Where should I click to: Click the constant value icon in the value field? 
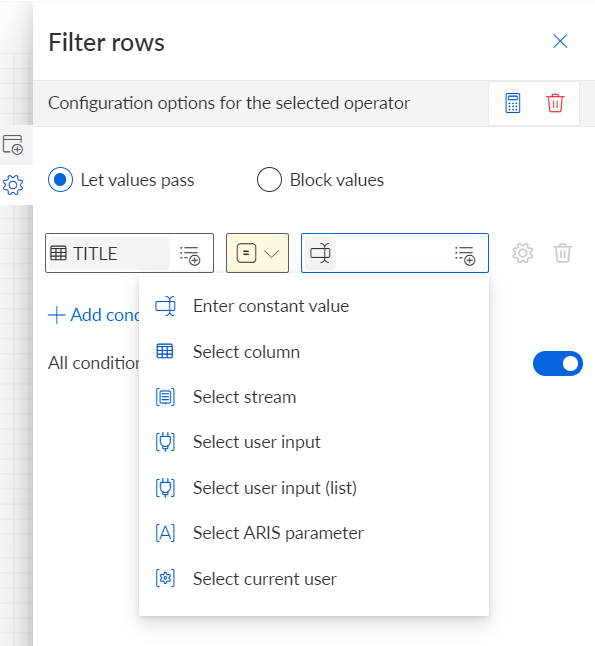coord(321,253)
